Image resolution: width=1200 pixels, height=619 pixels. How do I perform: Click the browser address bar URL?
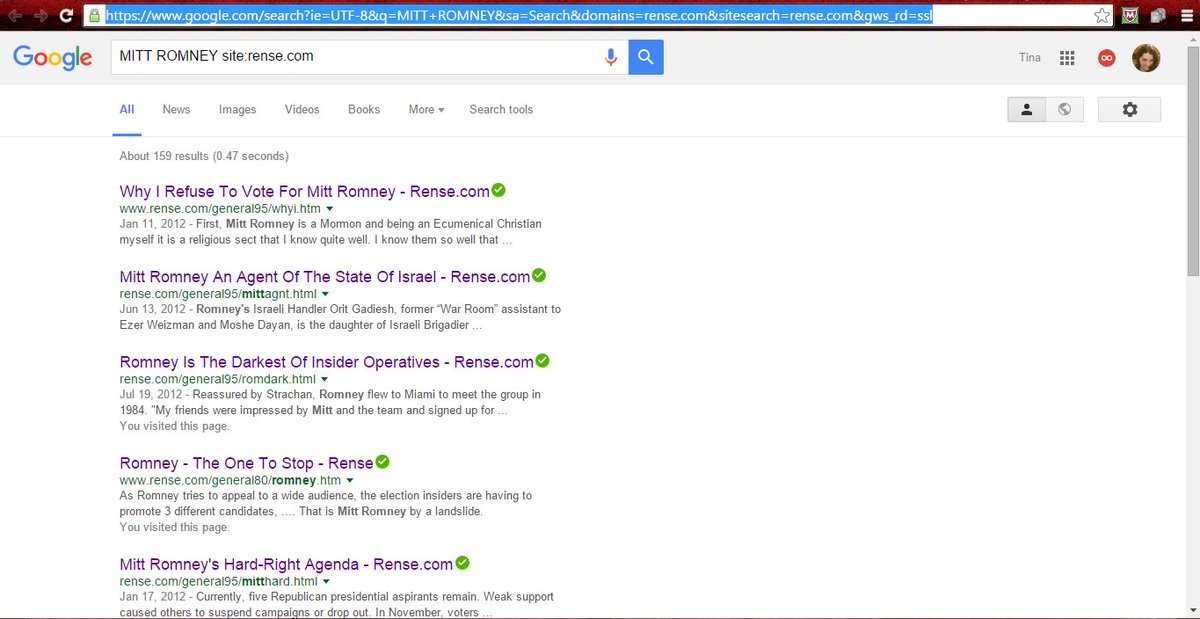pyautogui.click(x=520, y=16)
